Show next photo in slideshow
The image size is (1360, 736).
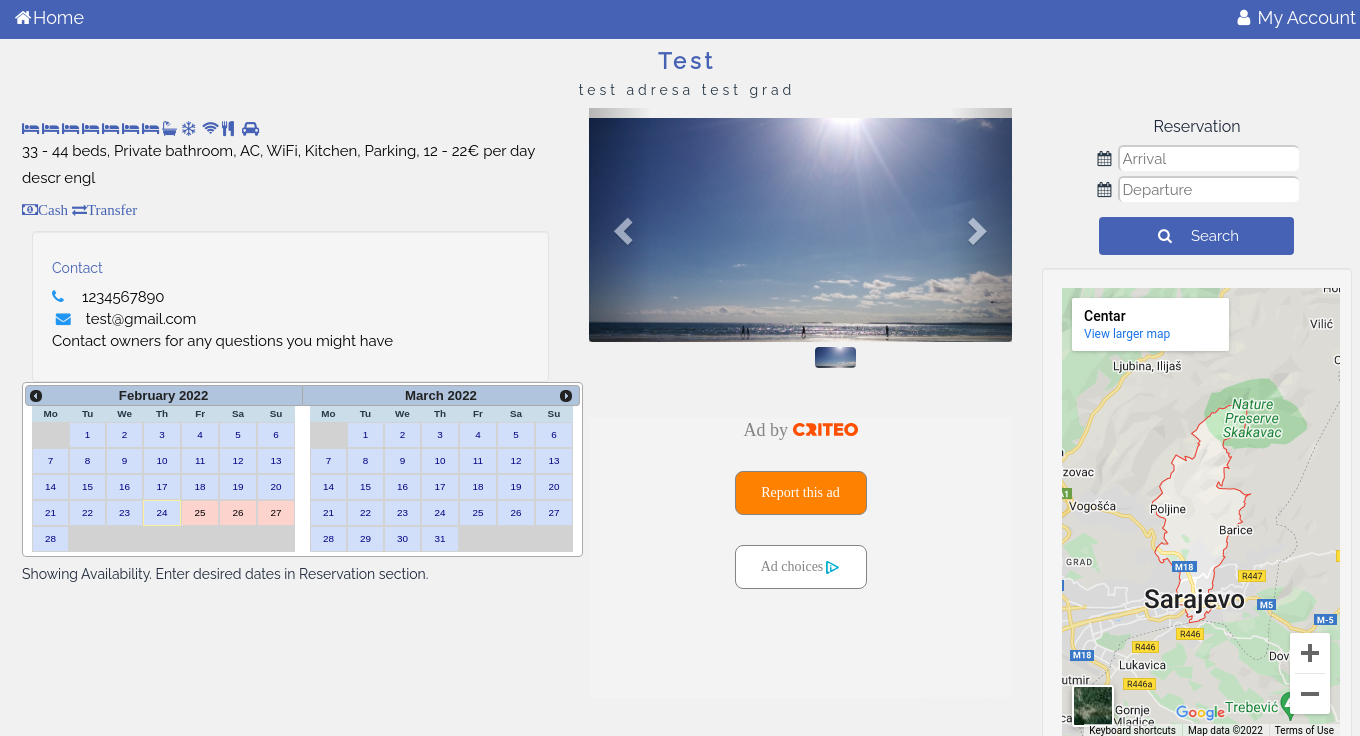pyautogui.click(x=977, y=231)
